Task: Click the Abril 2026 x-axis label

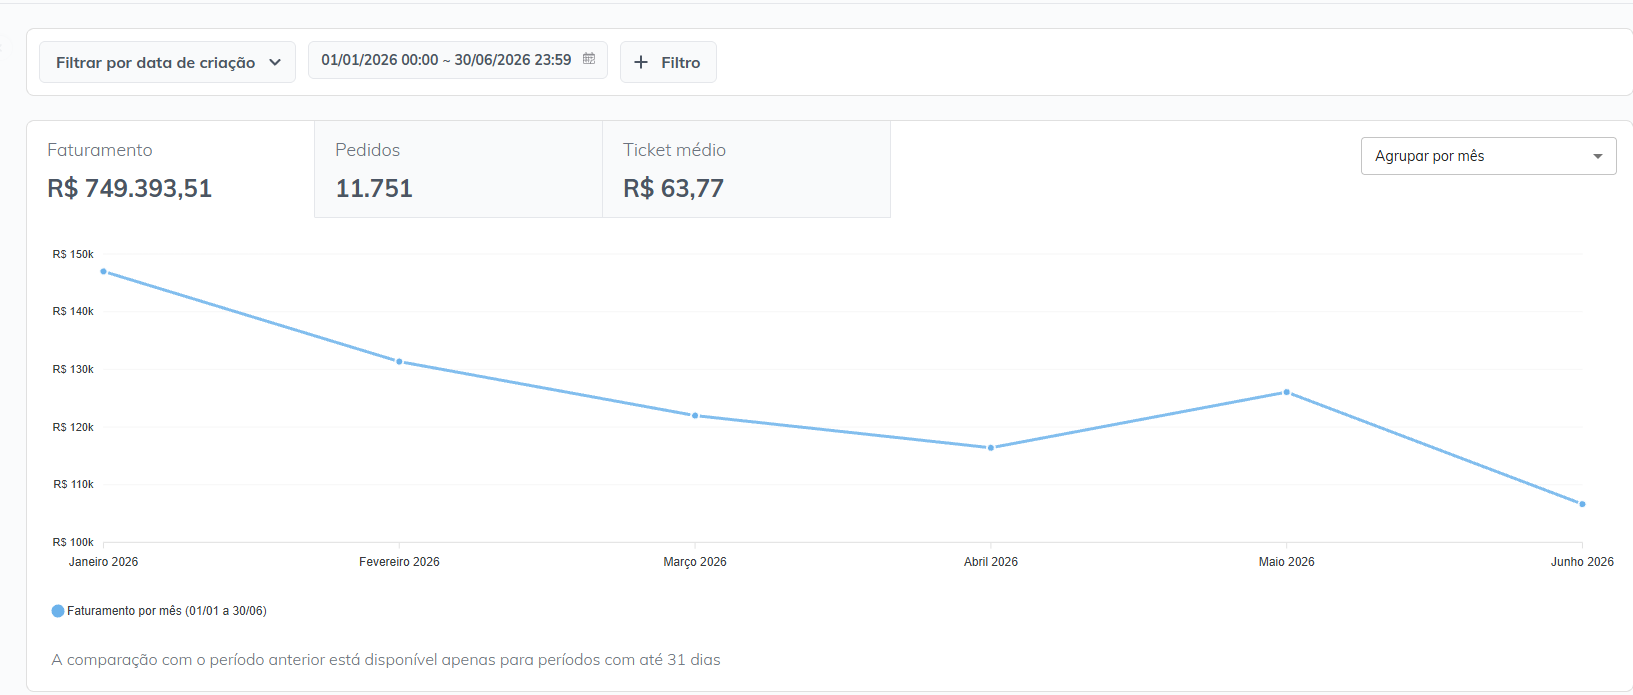Action: pos(991,562)
